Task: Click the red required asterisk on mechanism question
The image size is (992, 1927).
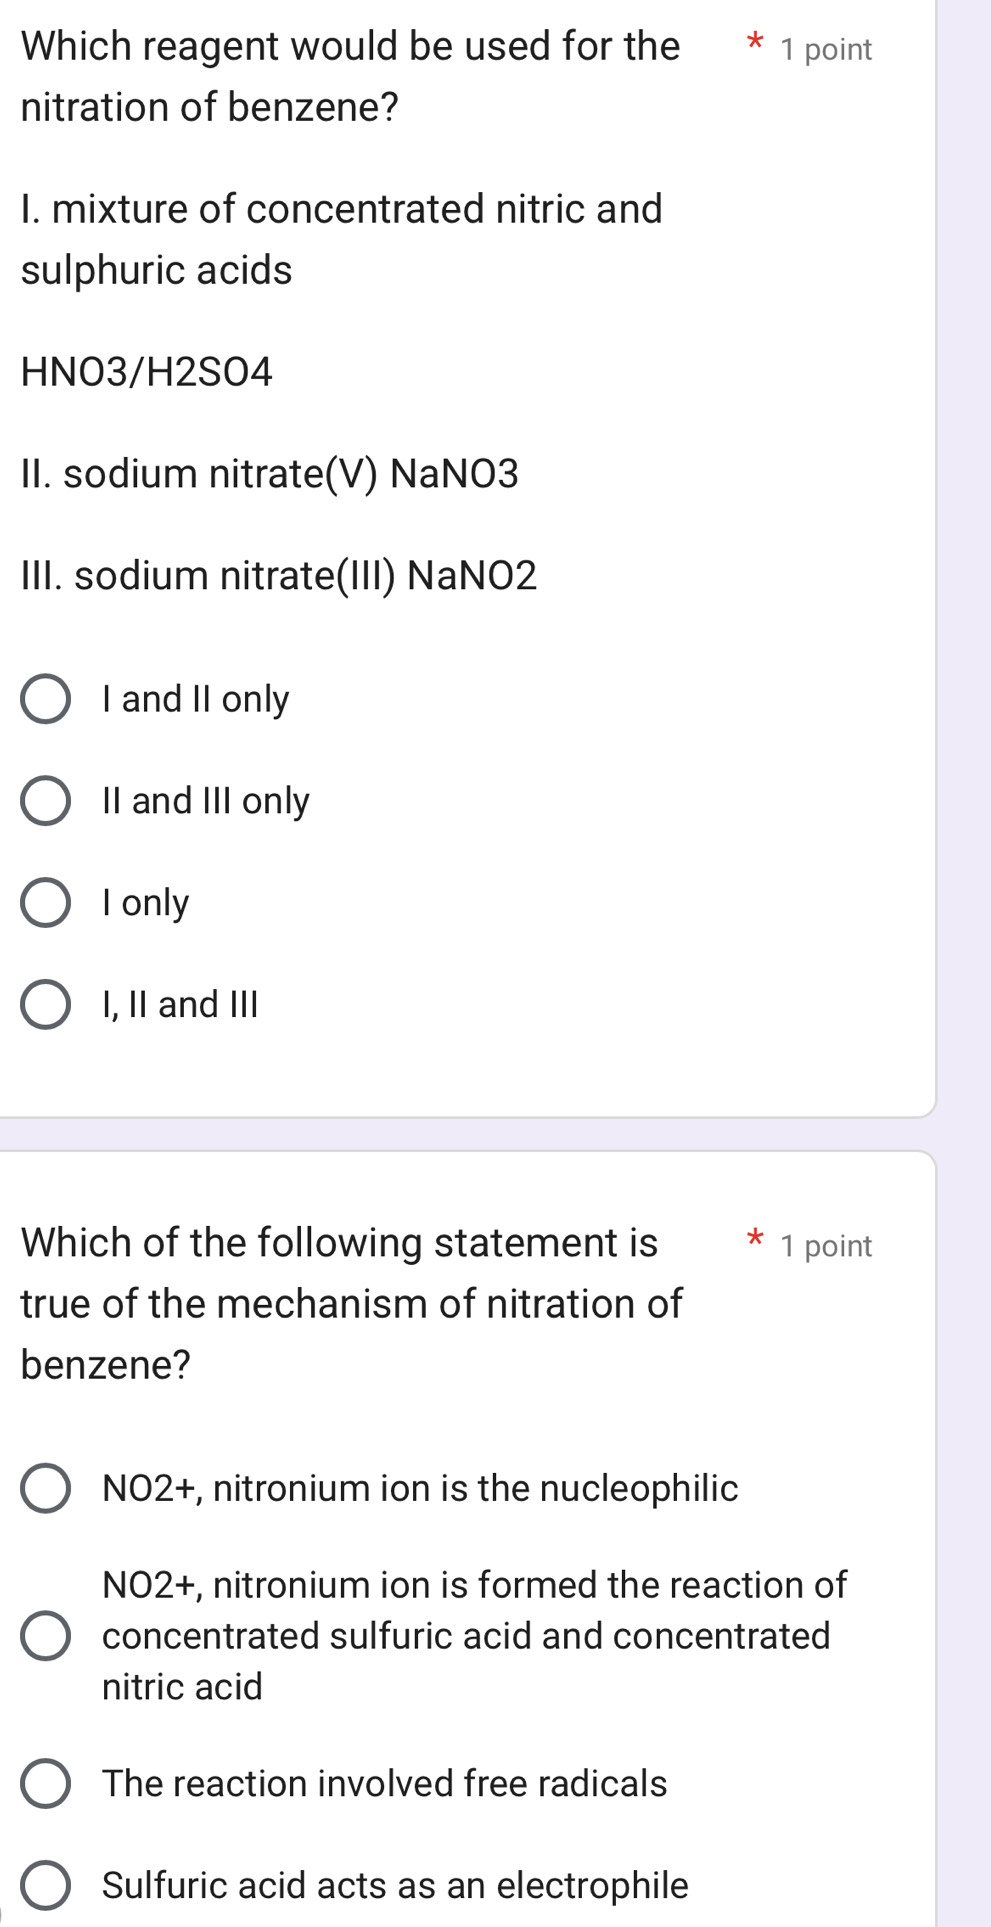Action: [x=756, y=1241]
